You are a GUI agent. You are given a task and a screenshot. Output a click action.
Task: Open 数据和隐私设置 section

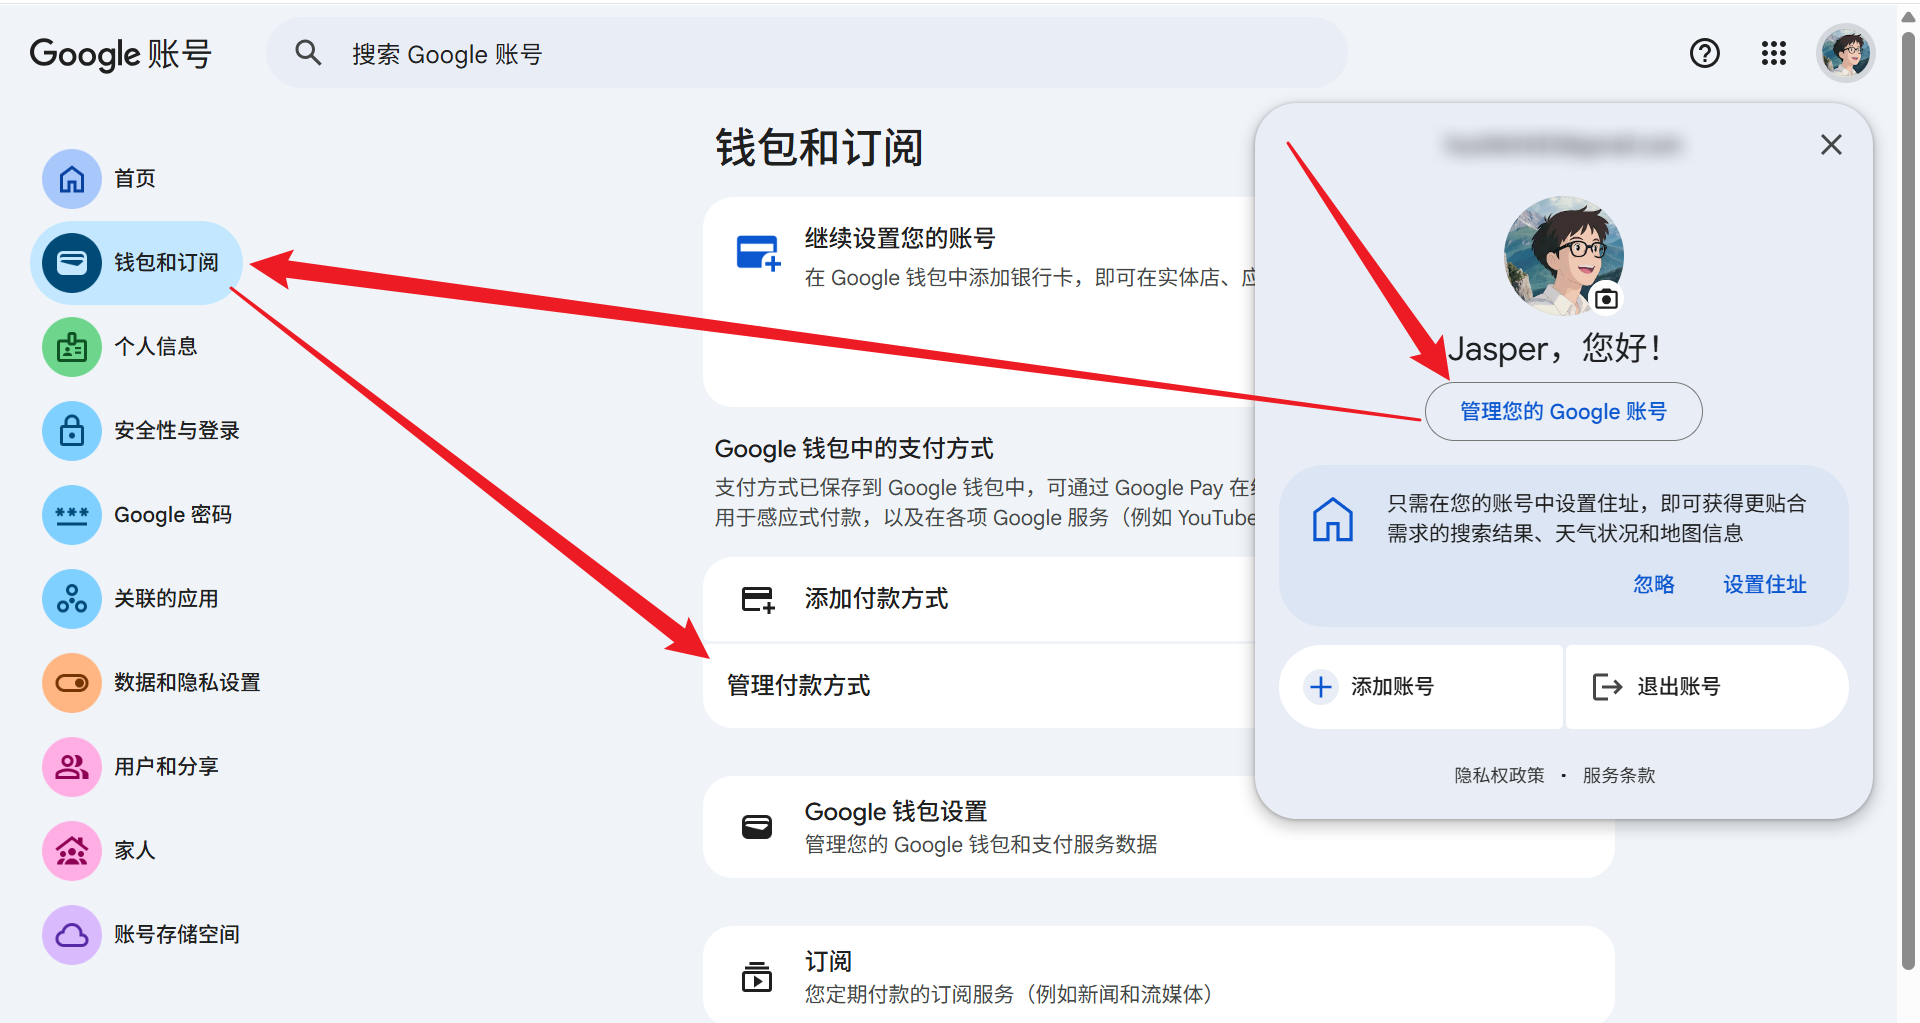150,683
